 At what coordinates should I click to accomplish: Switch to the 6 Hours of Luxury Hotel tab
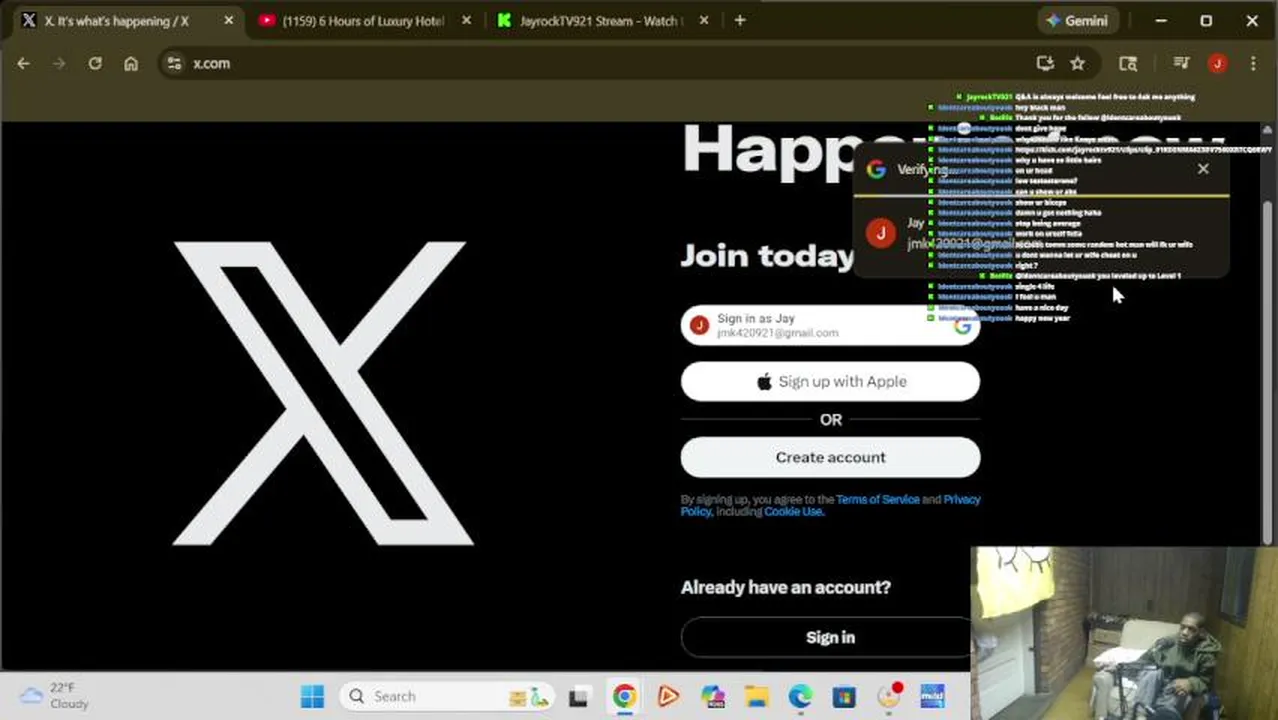point(364,20)
